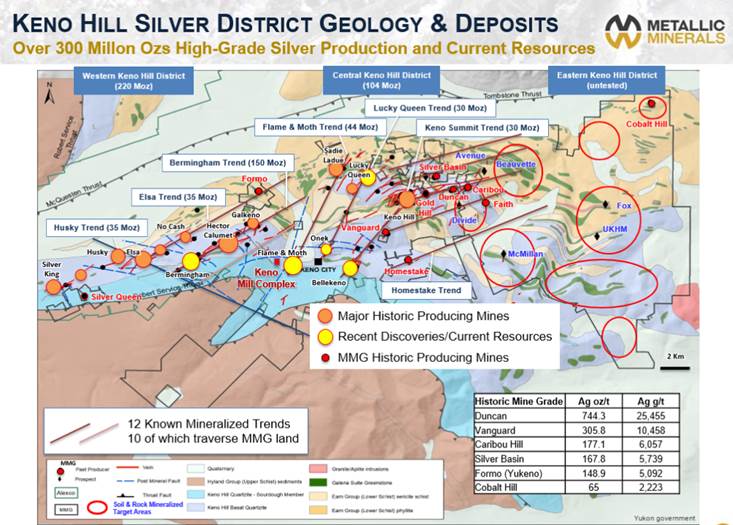Select the Silver King orange mine marker
The image size is (733, 525).
(53, 287)
